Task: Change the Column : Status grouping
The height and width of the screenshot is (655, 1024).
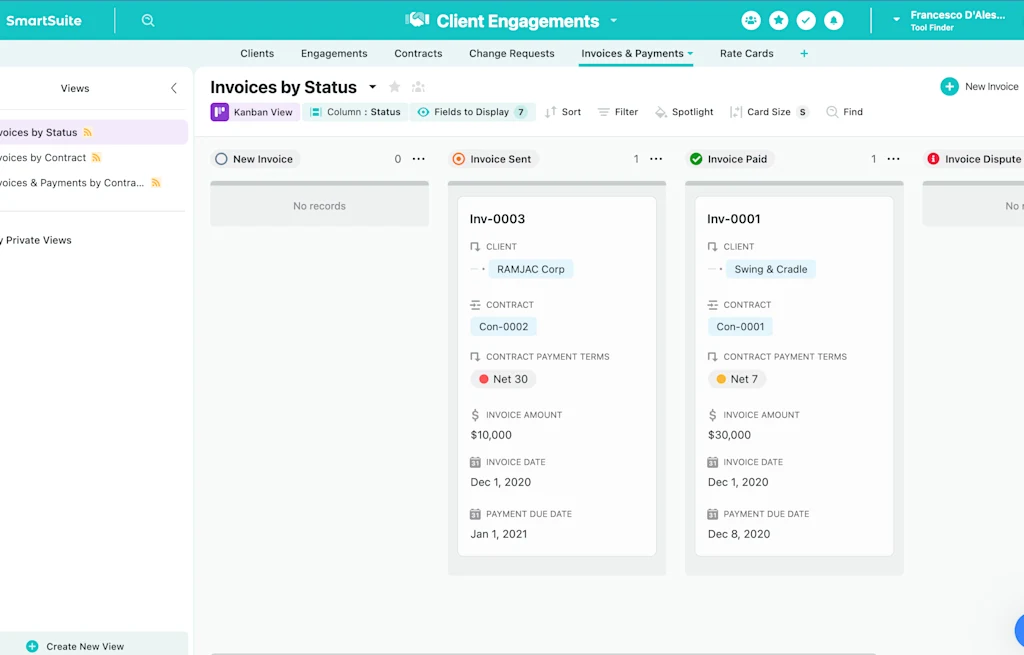Action: pos(355,112)
